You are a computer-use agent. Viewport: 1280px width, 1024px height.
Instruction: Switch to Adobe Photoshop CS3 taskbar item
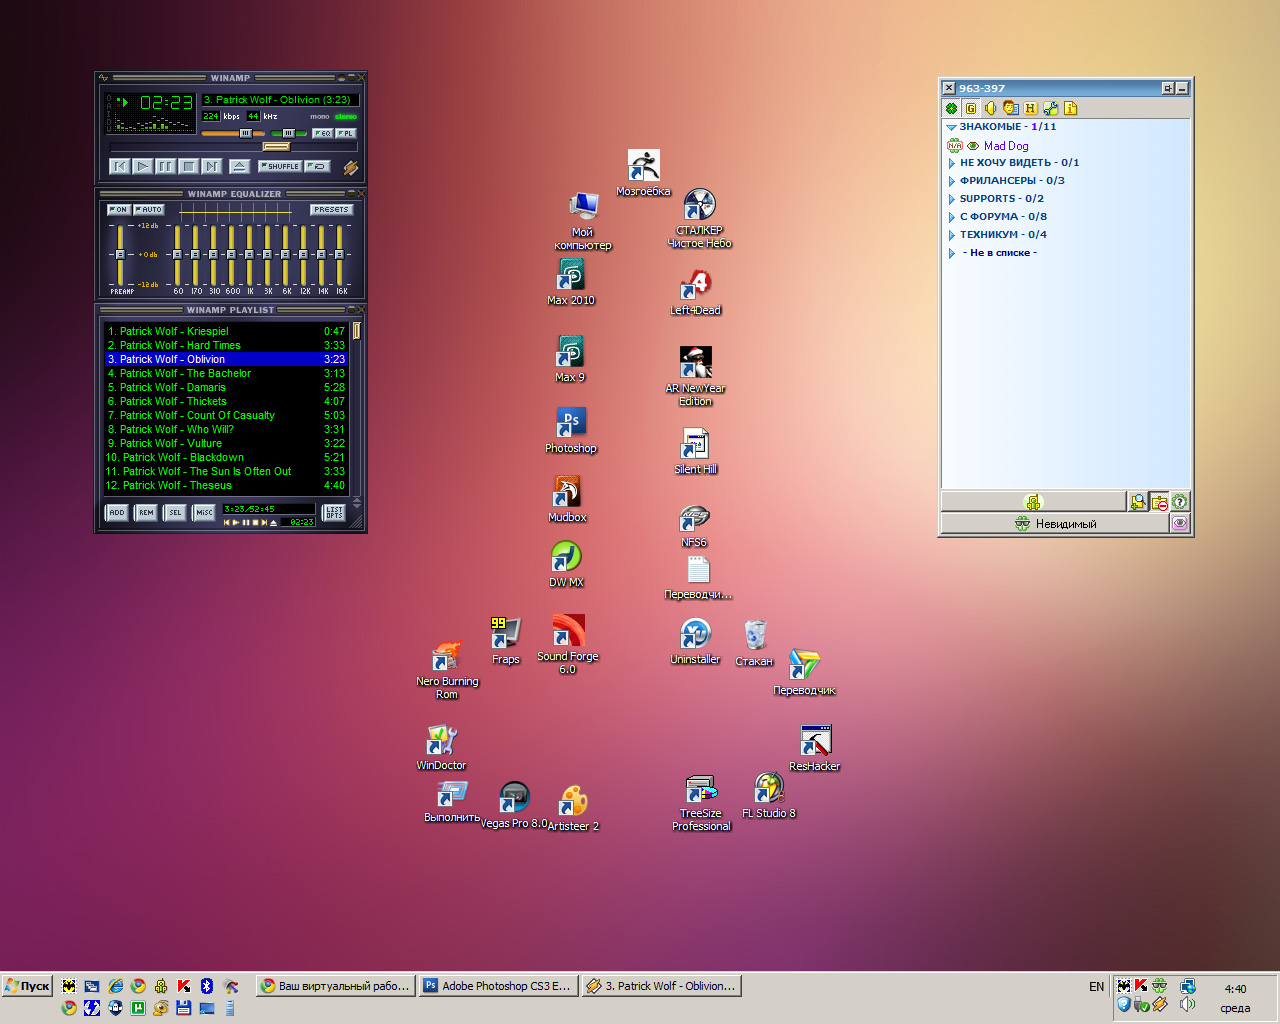pos(497,986)
